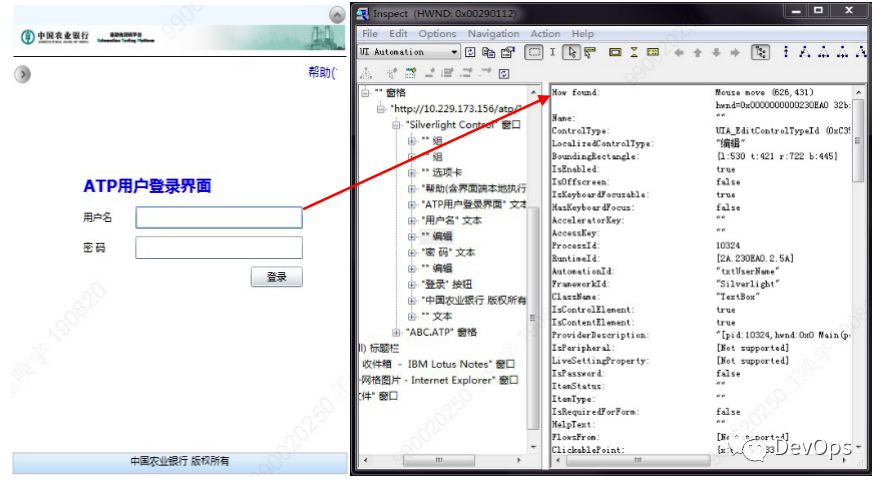Click the "Silverlight" FrameworkId value

(x=748, y=284)
